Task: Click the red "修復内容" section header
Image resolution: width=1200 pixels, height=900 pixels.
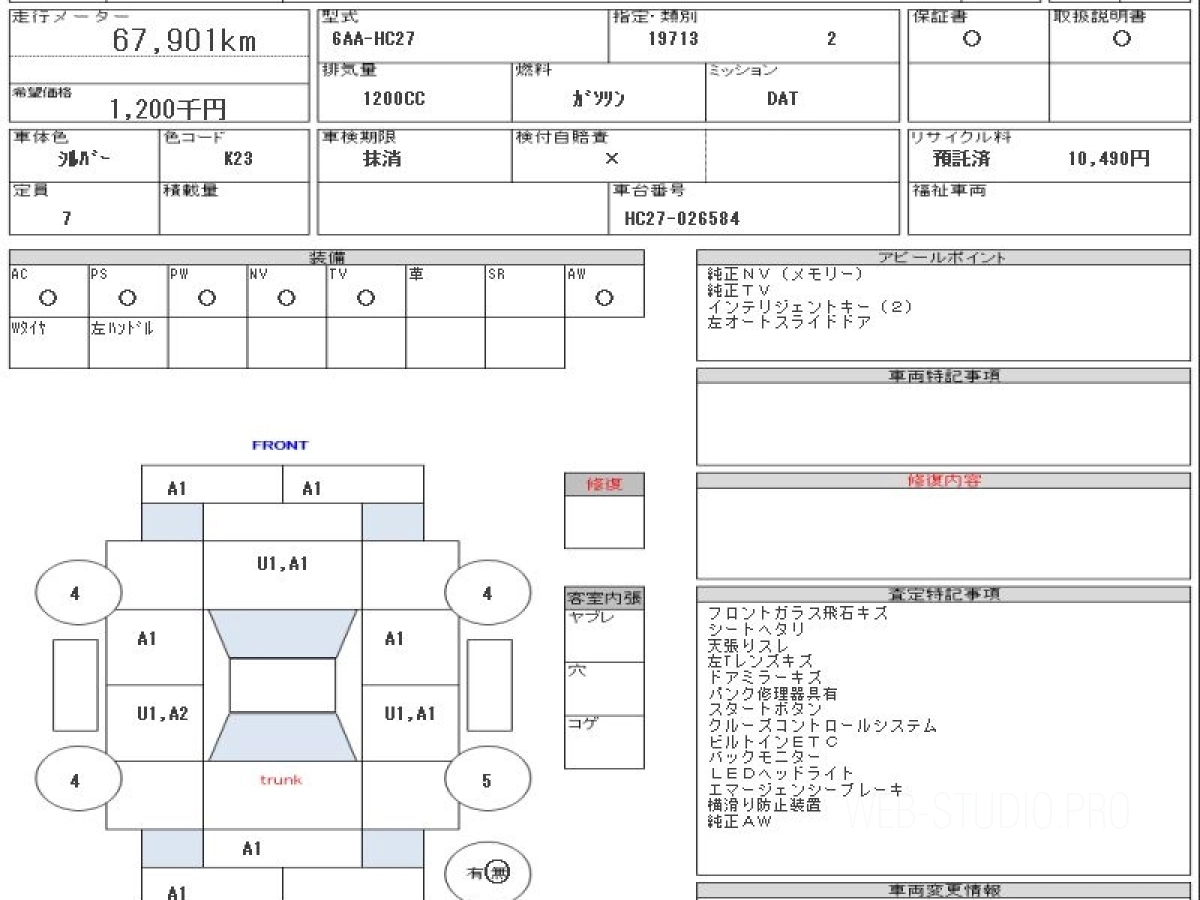Action: pyautogui.click(x=944, y=481)
